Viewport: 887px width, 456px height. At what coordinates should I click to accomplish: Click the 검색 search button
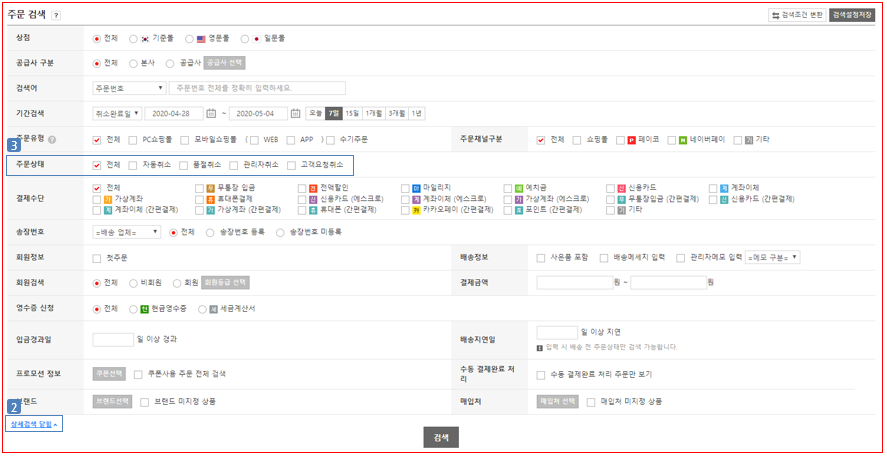coord(441,437)
